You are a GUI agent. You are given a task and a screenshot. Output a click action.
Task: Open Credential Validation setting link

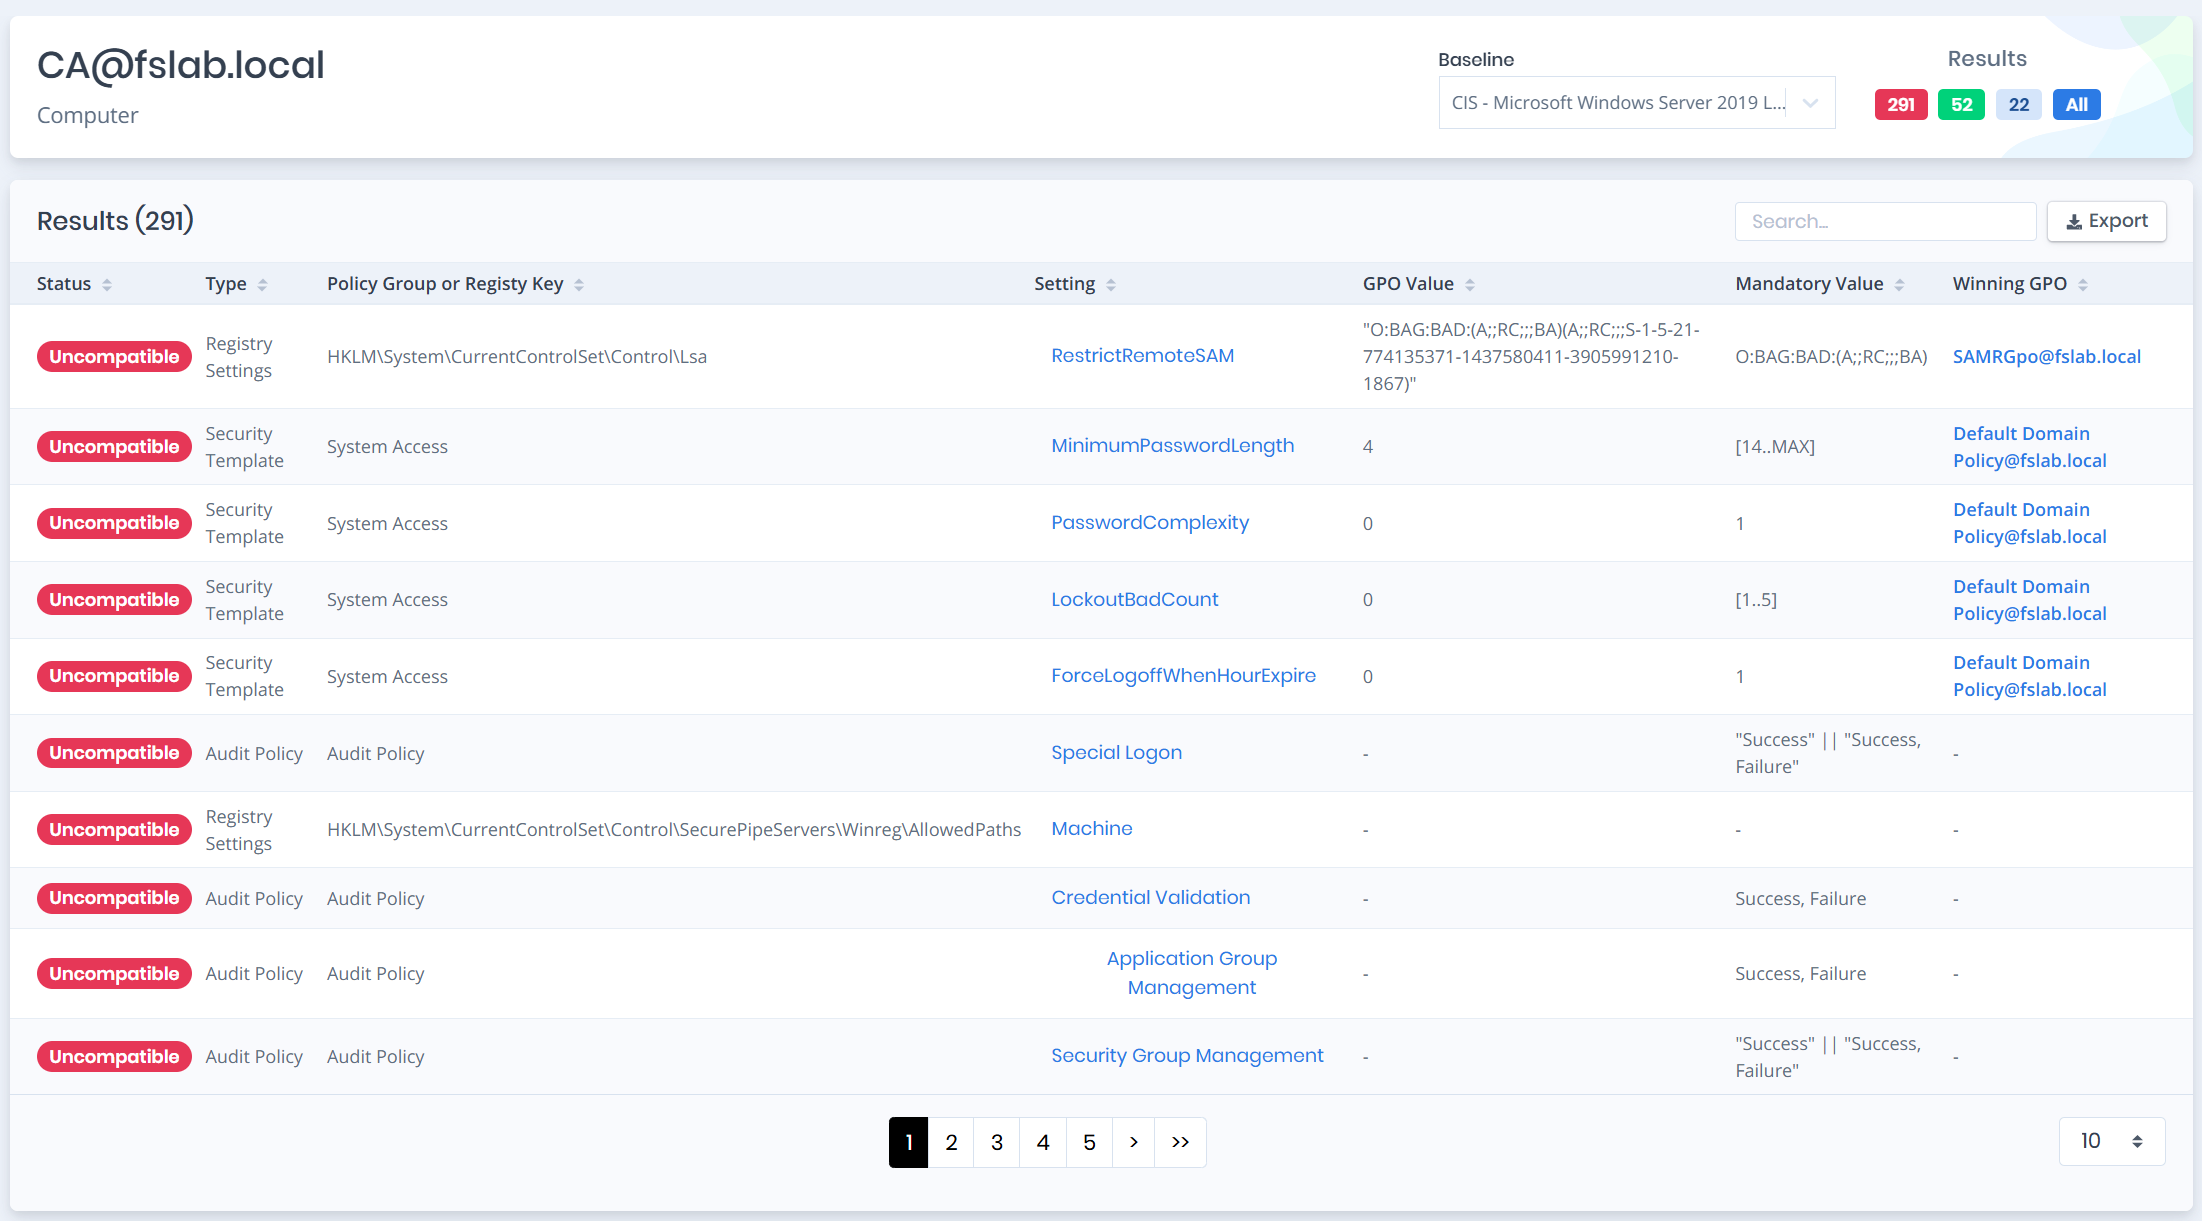(x=1150, y=898)
